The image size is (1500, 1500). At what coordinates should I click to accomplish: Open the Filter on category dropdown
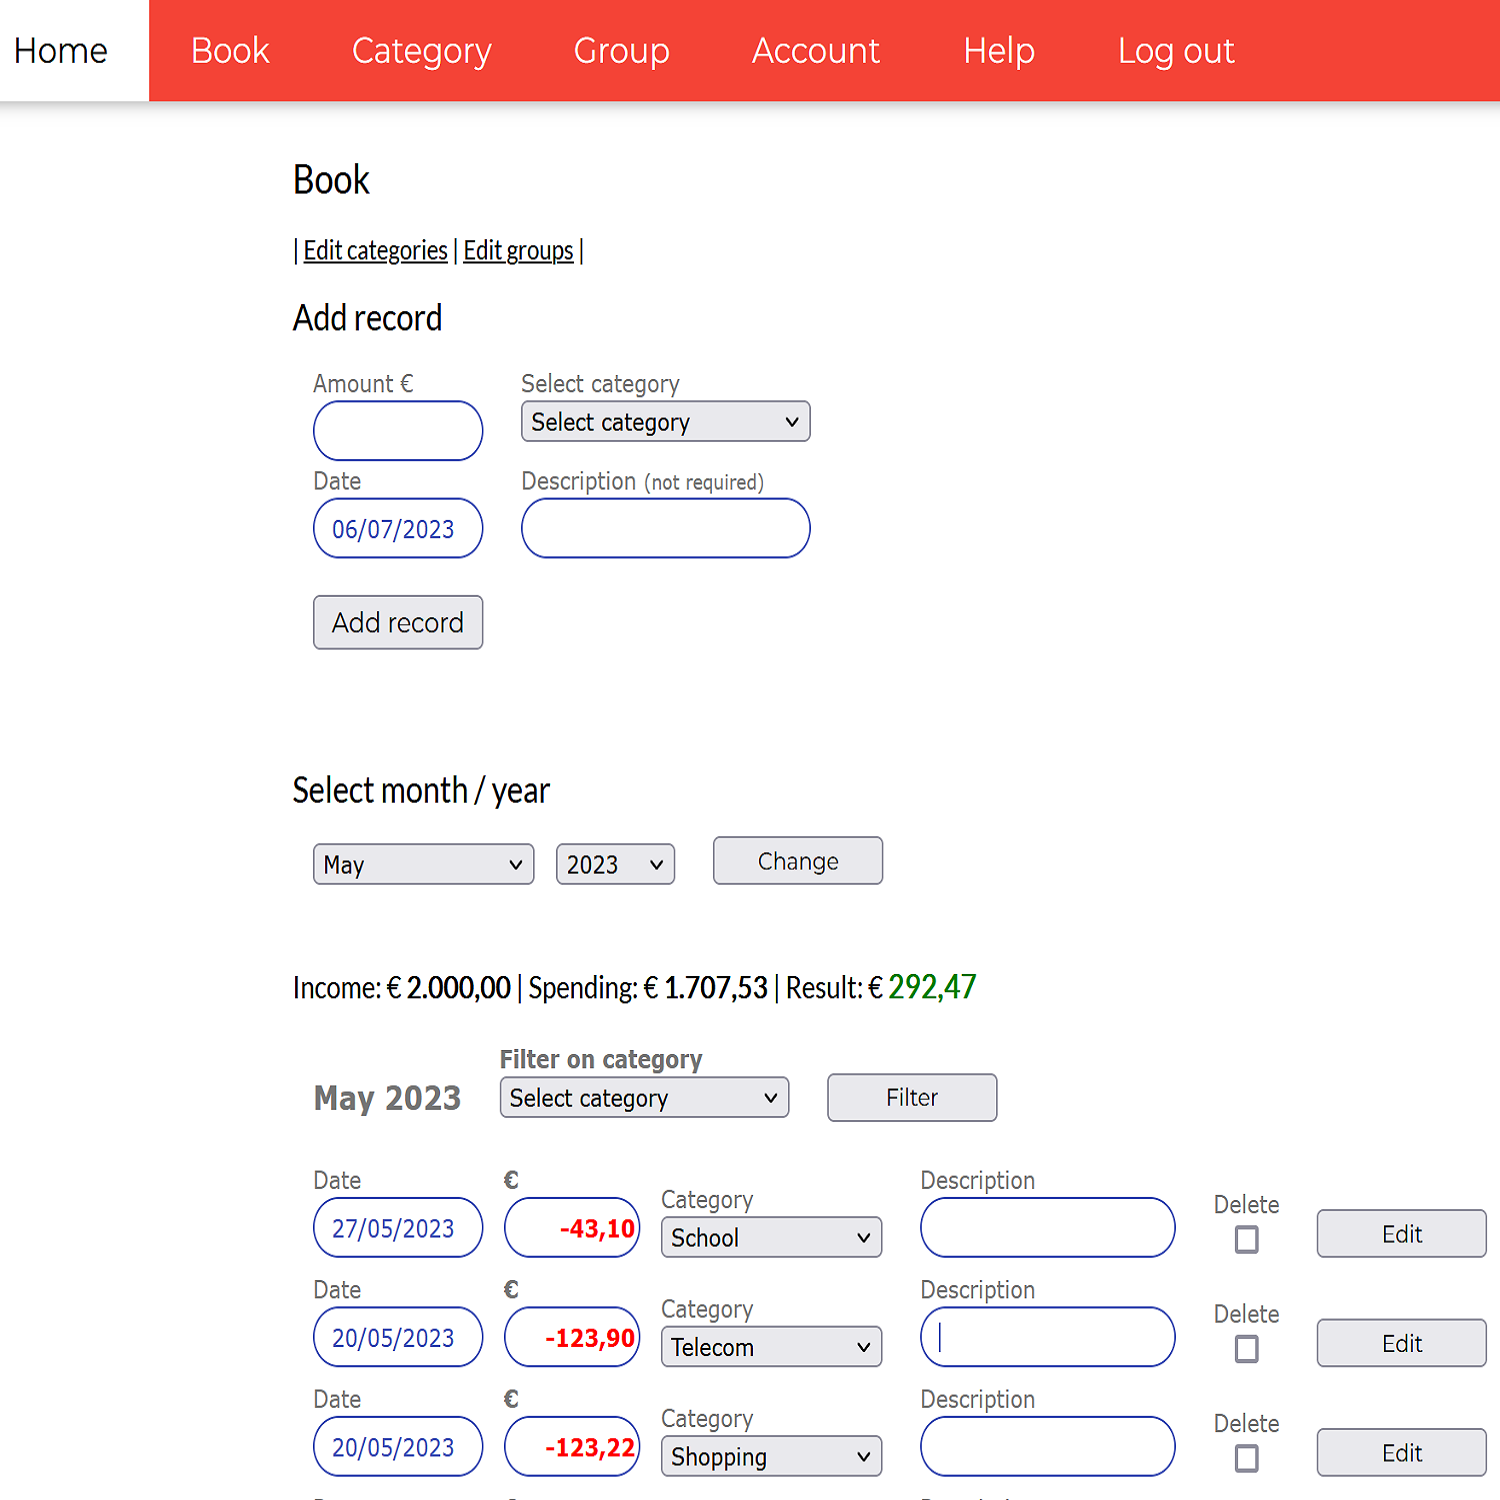point(644,1098)
